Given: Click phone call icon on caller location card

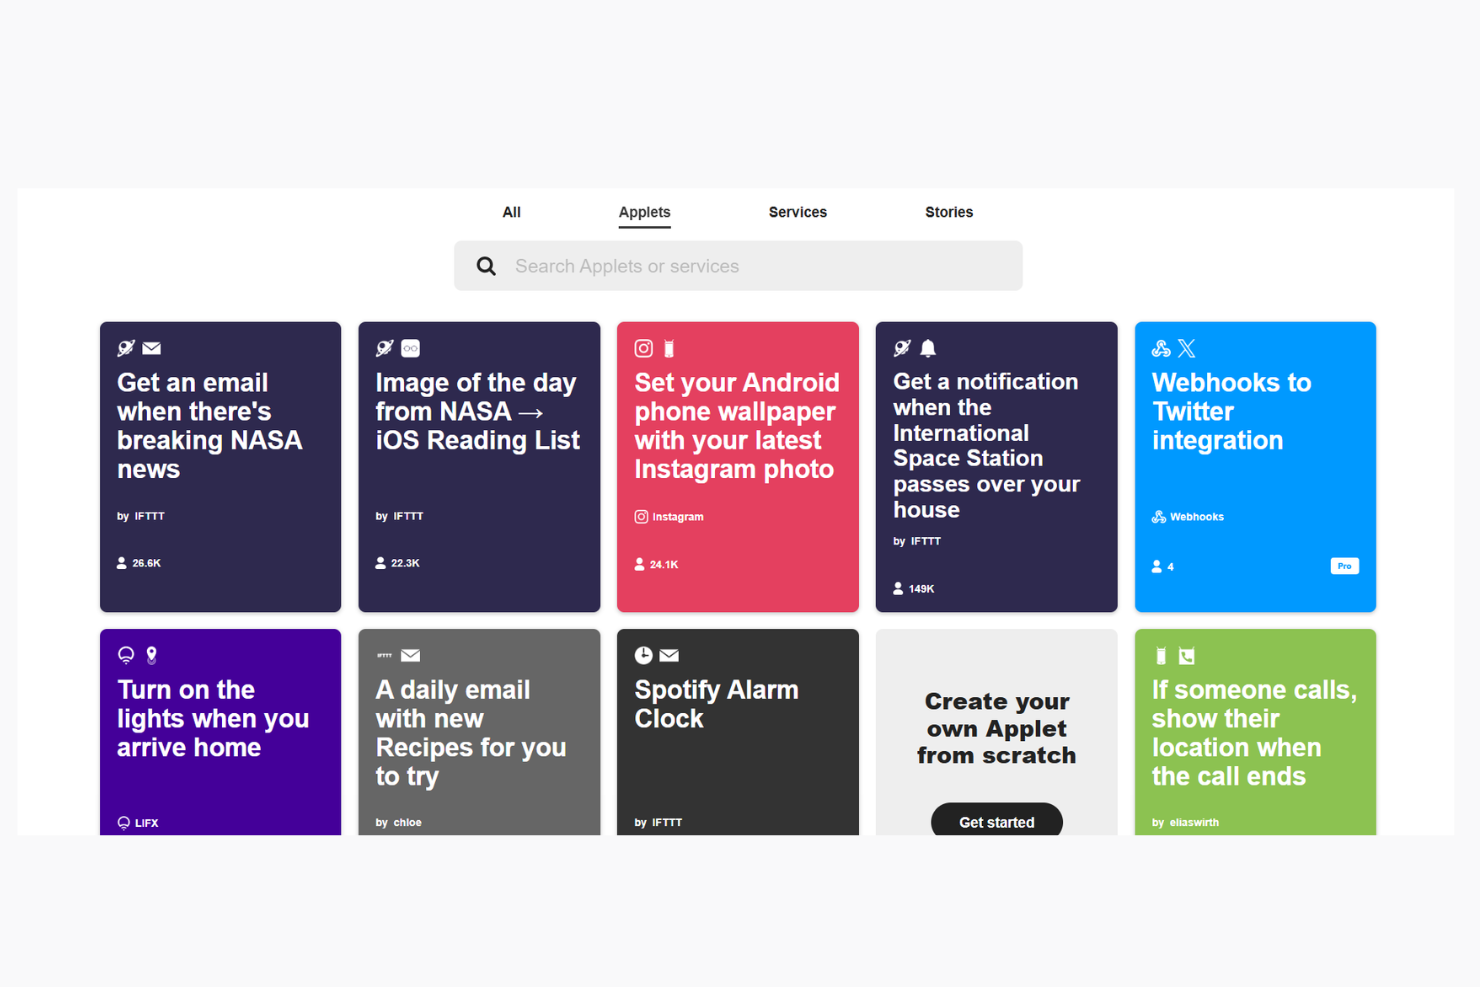Looking at the screenshot, I should tap(1187, 656).
